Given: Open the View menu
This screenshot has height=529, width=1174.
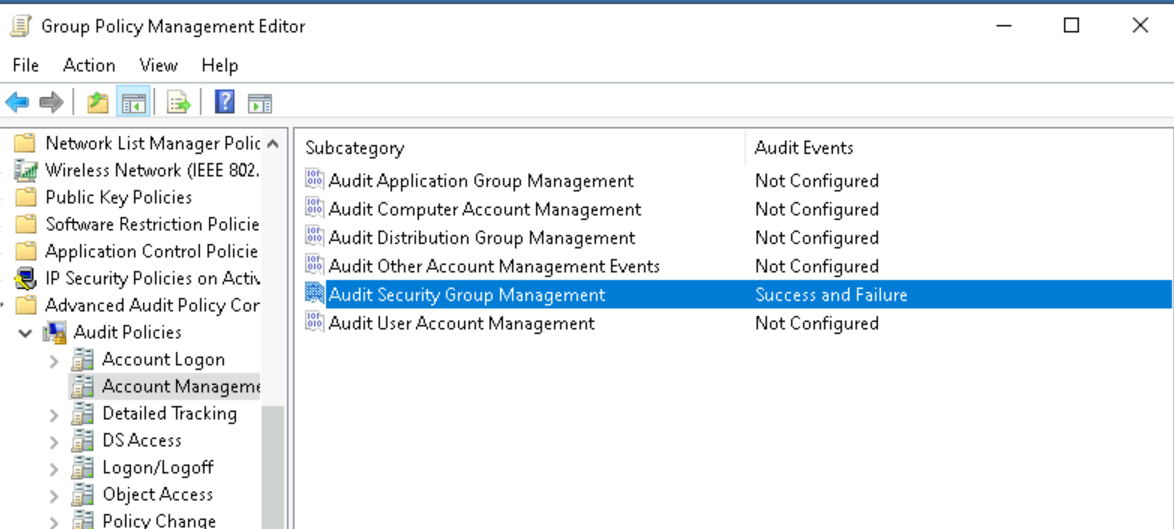Looking at the screenshot, I should (x=158, y=65).
